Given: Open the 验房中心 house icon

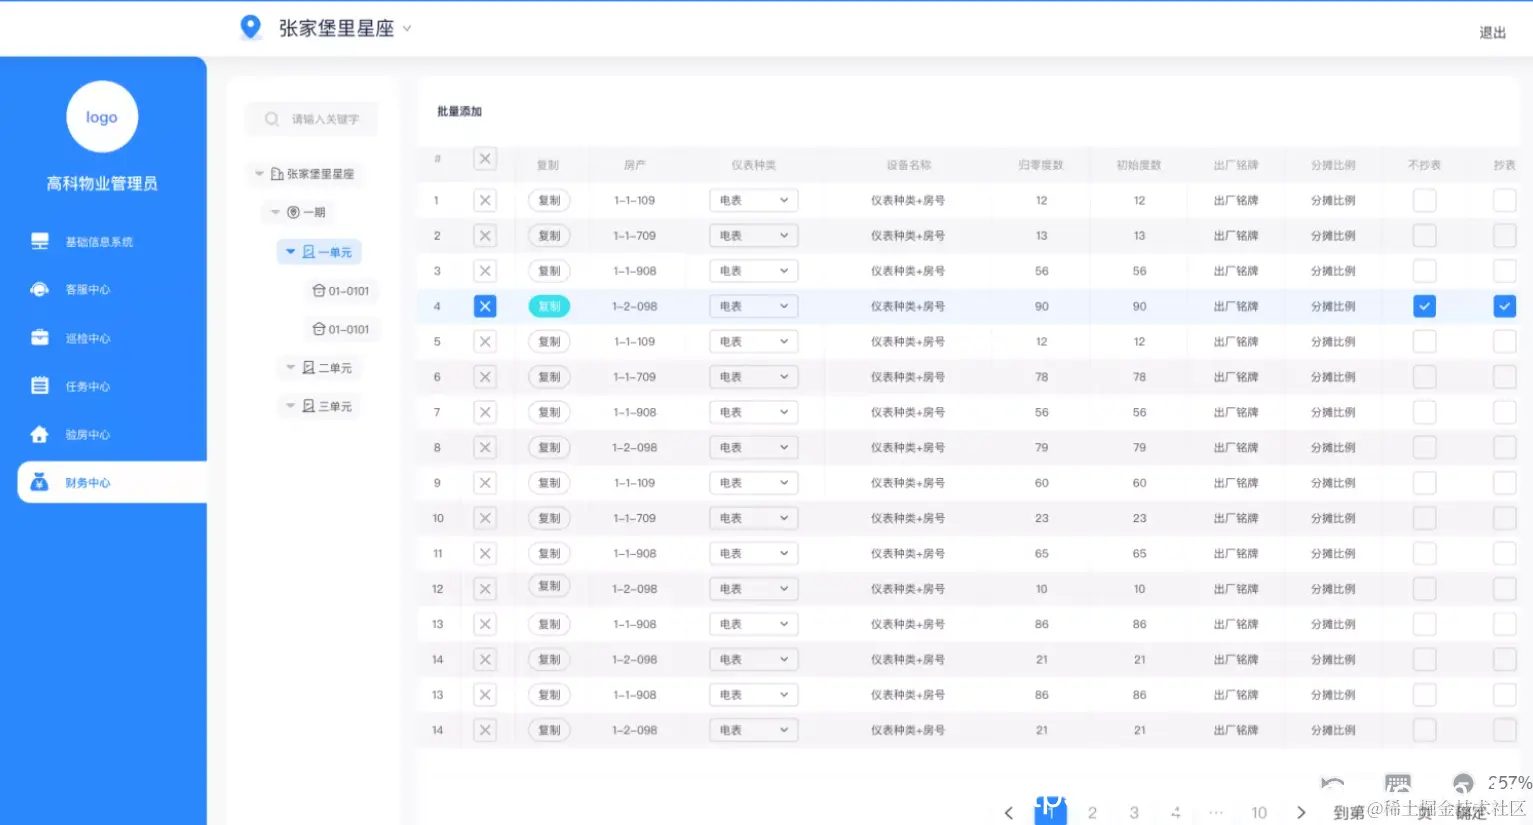Looking at the screenshot, I should [x=40, y=434].
